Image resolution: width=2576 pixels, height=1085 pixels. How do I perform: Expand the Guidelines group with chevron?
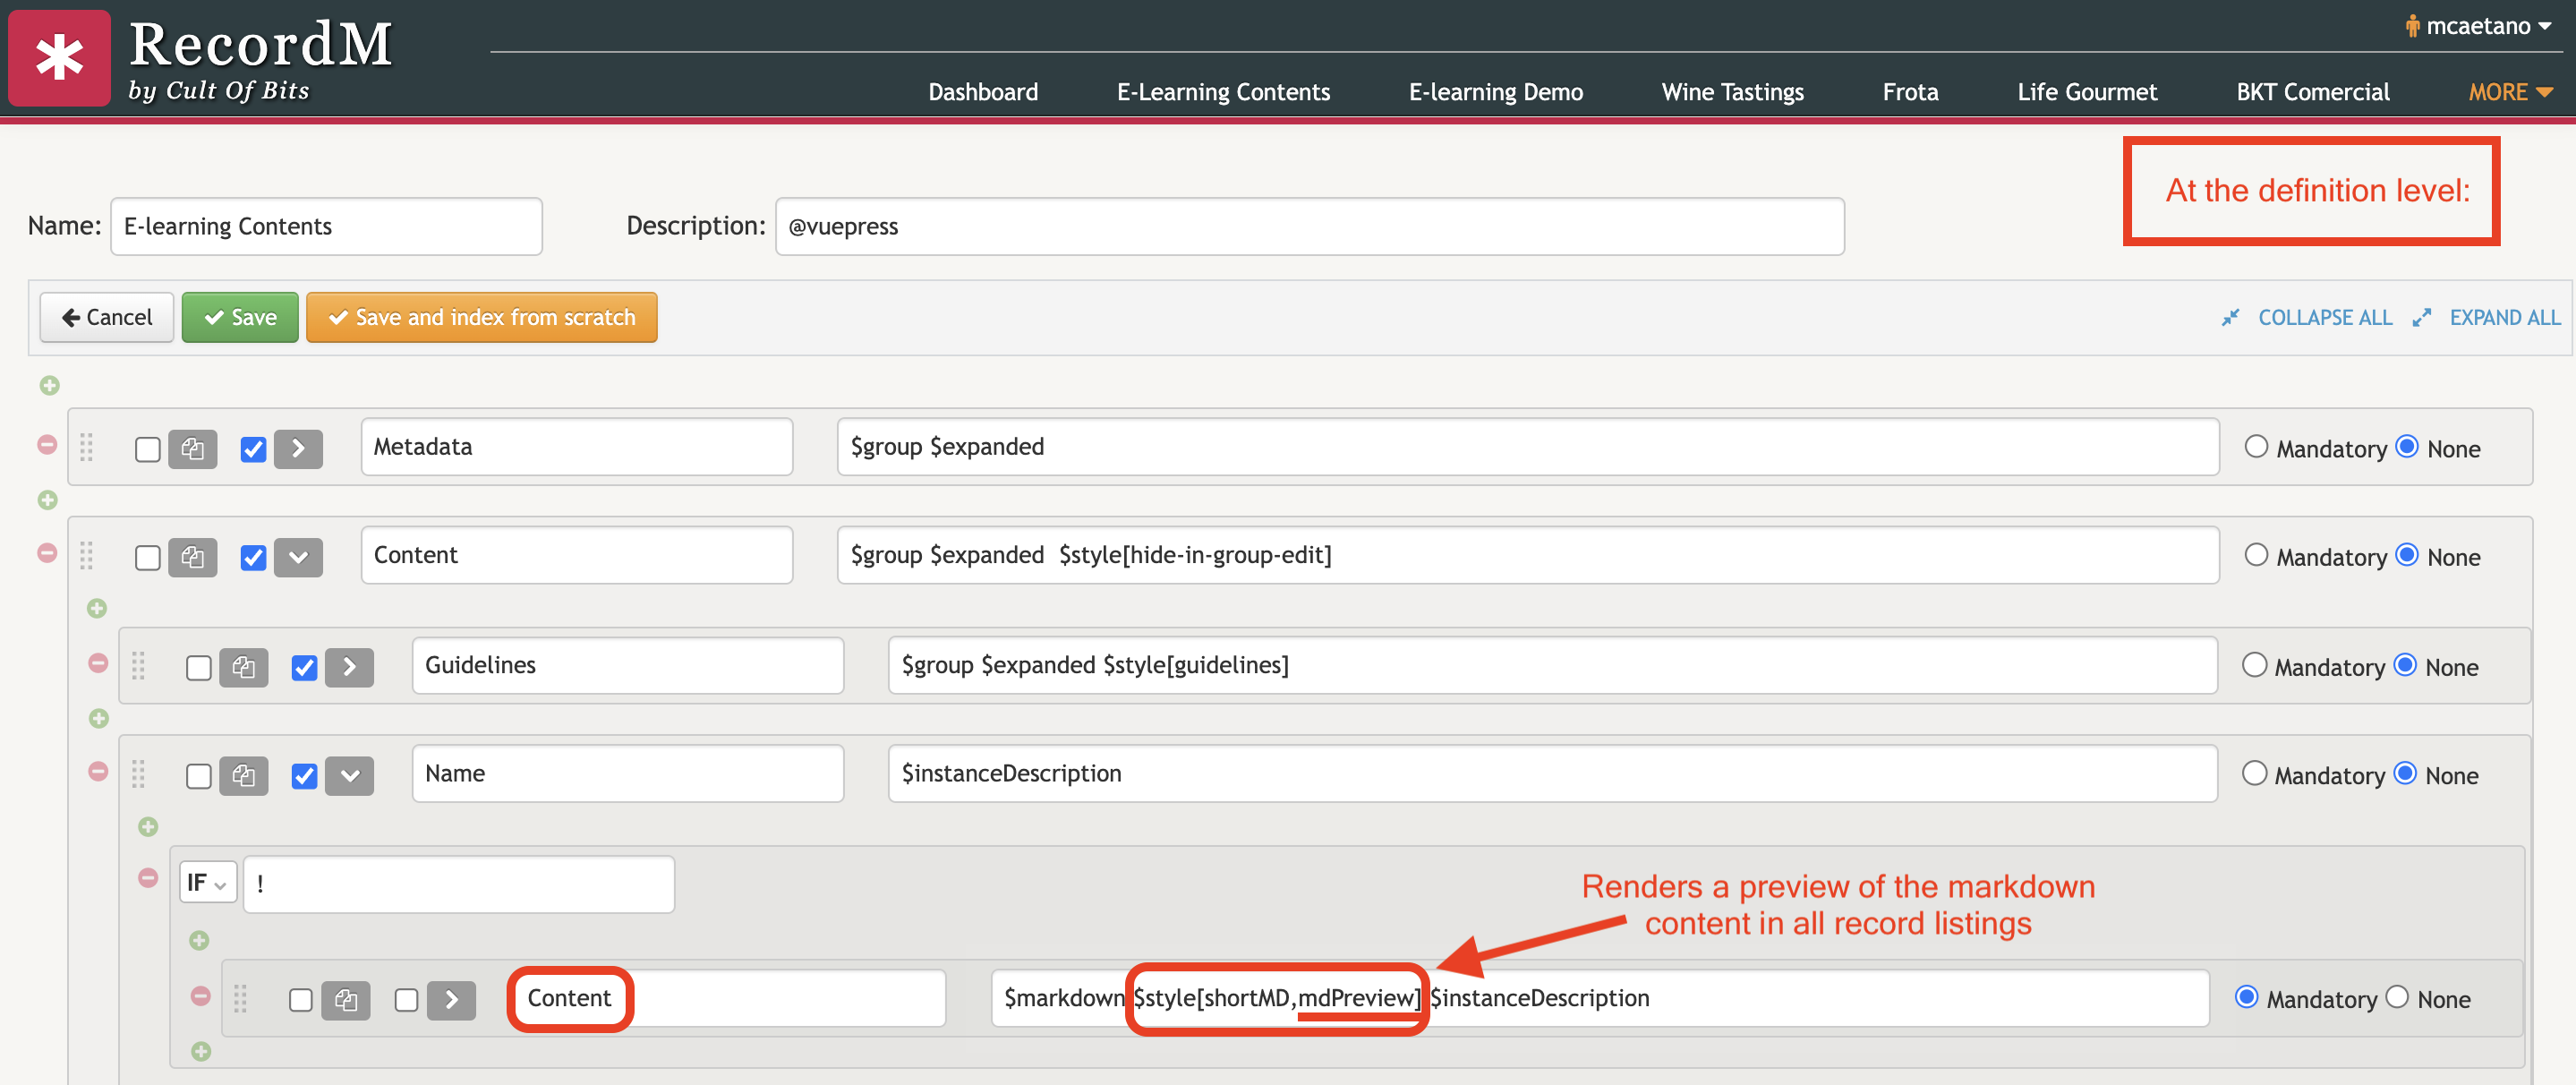pyautogui.click(x=350, y=667)
